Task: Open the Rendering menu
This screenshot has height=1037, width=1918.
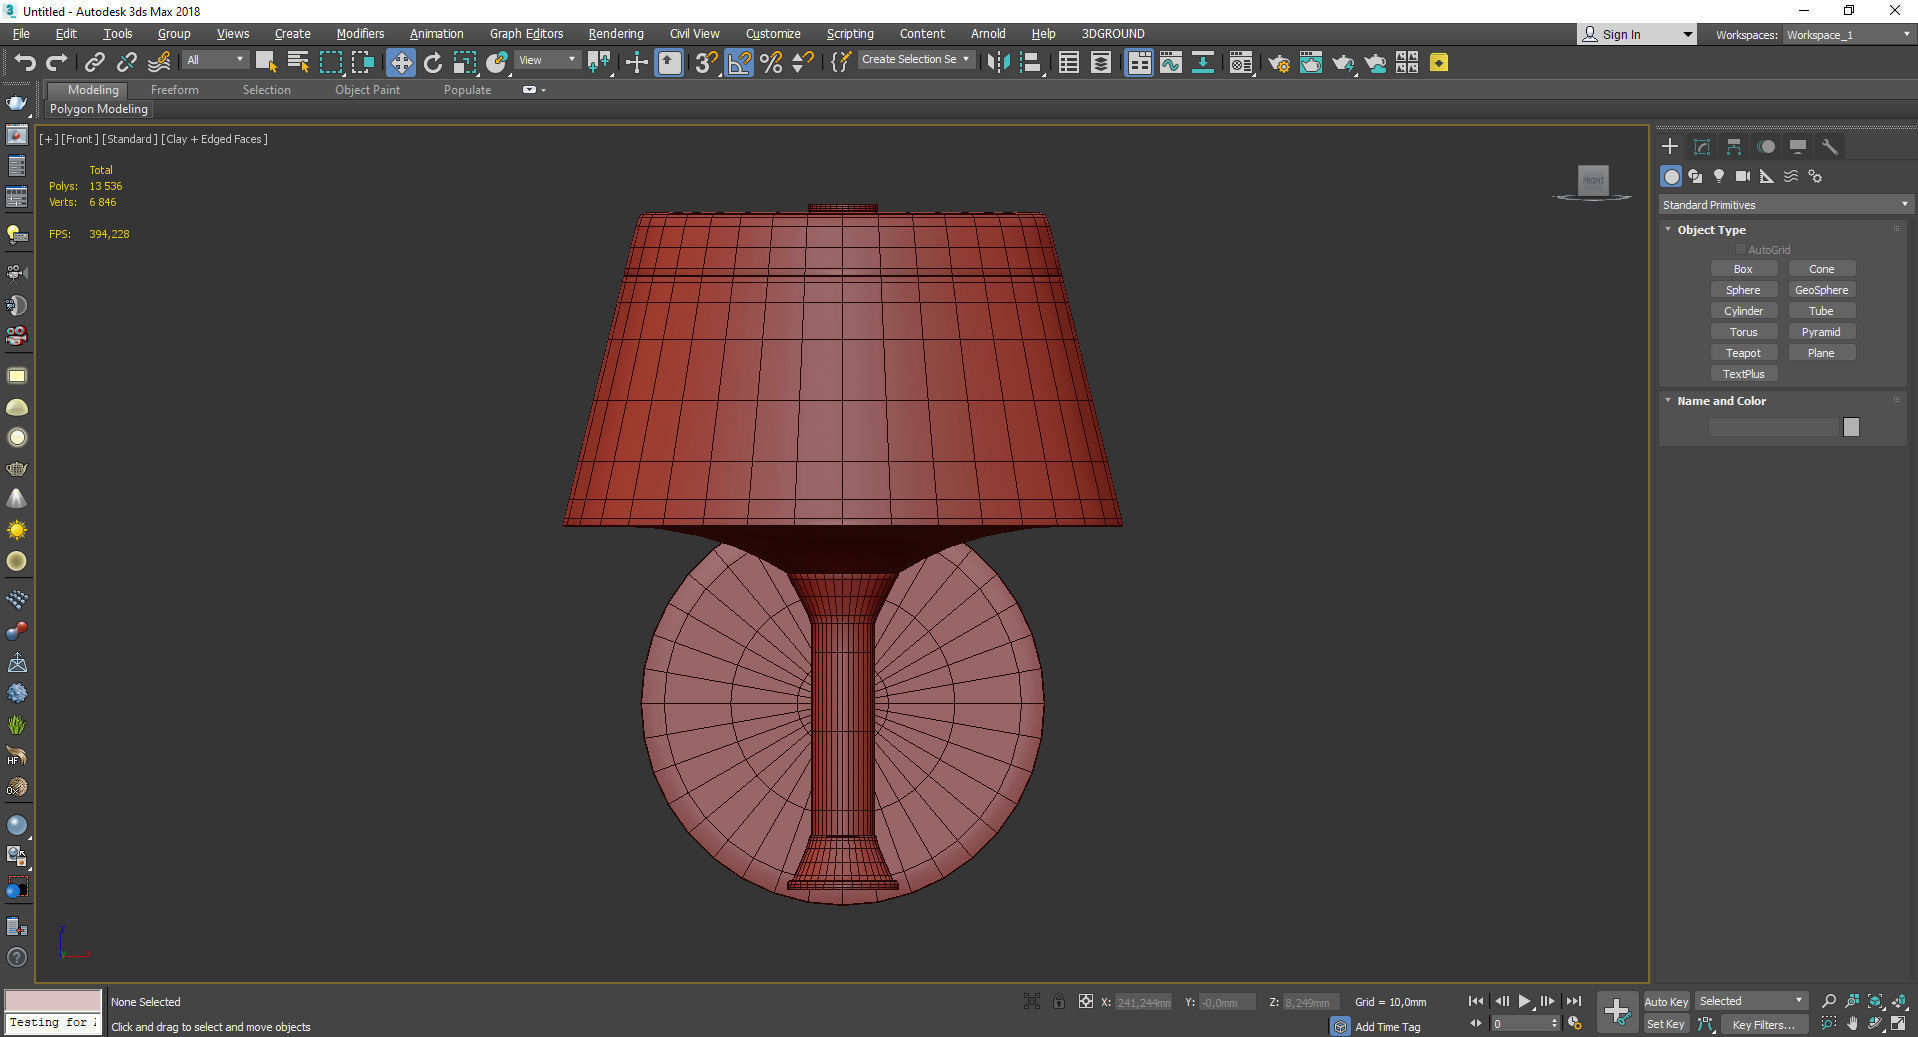Action: point(616,34)
